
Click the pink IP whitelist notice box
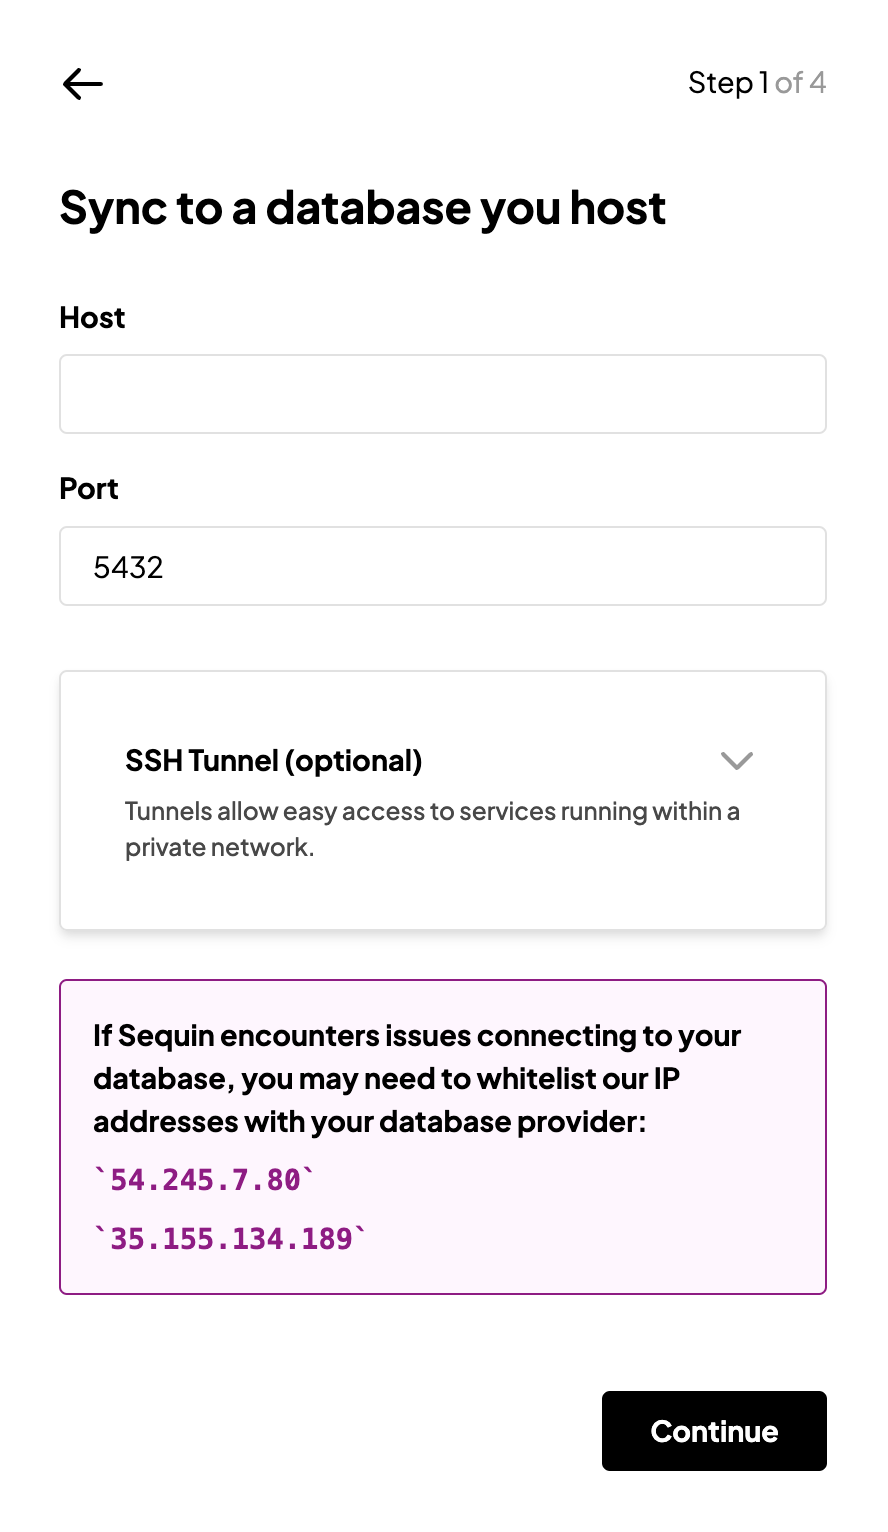pos(442,1136)
